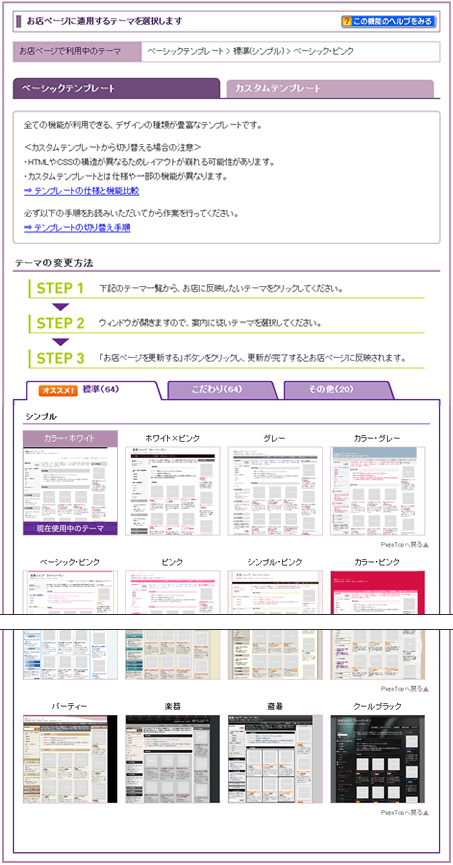
Task: Open the この機能のヘルプをみる help button
Action: pos(388,22)
